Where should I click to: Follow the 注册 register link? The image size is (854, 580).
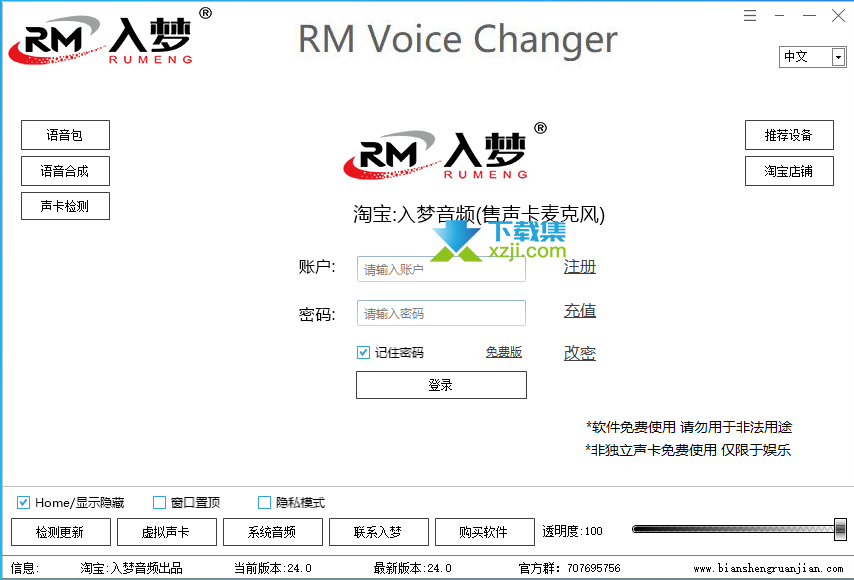click(580, 267)
